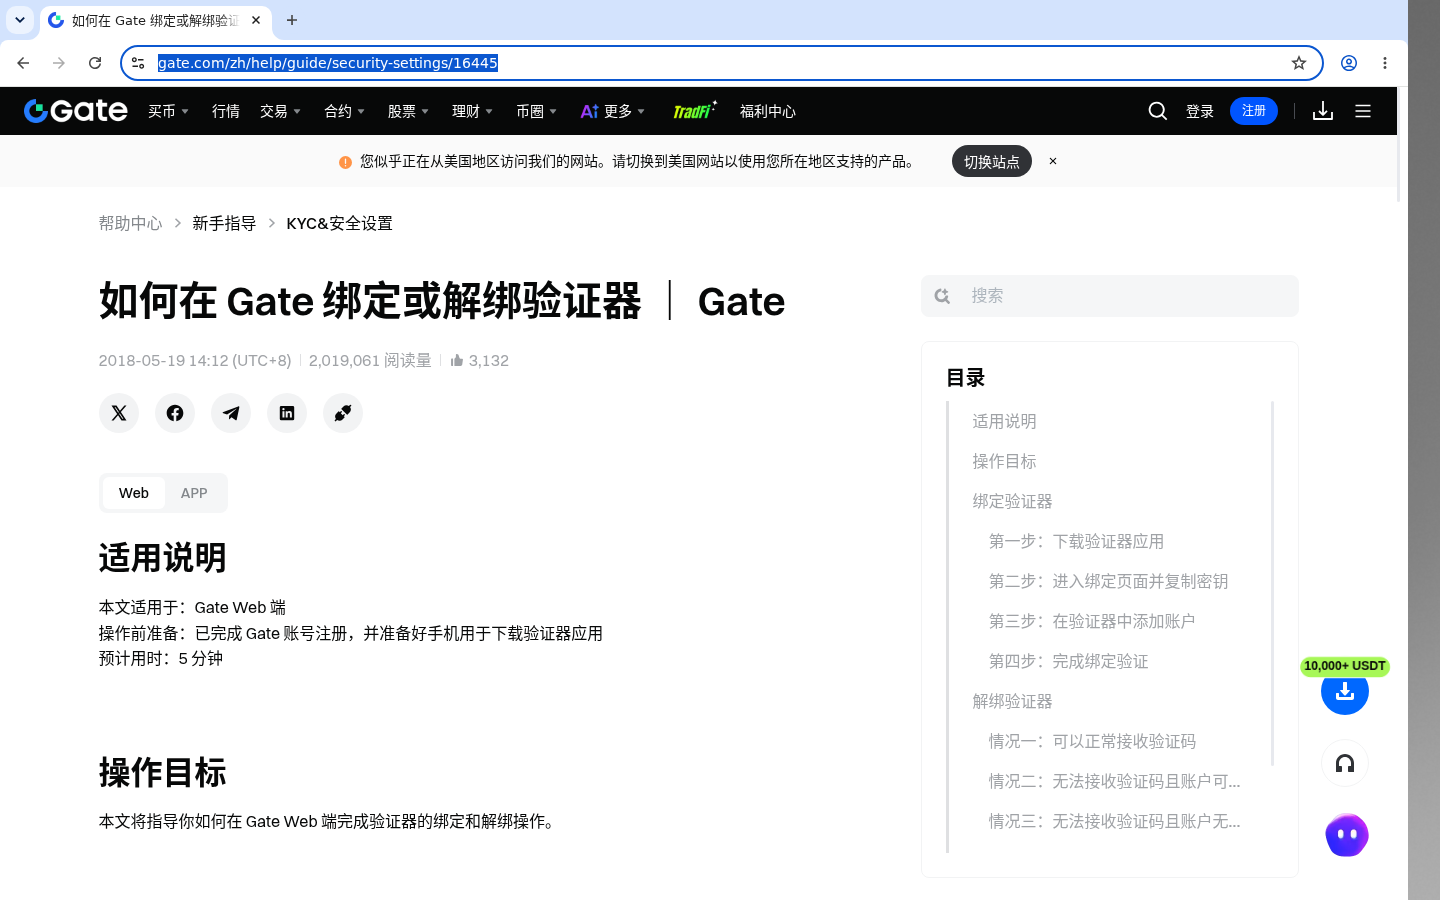This screenshot has width=1440, height=900.
Task: Copy article link icon
Action: [x=343, y=413]
